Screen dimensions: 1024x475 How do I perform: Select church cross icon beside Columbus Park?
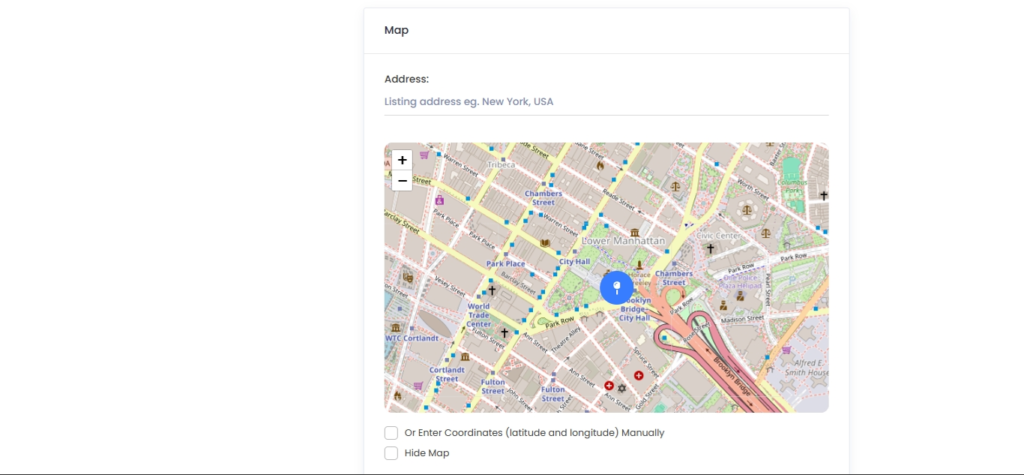coord(824,195)
